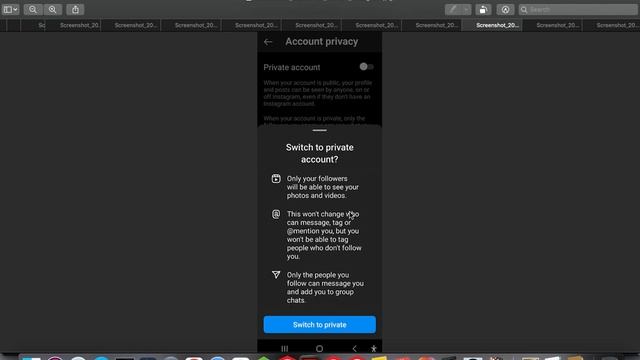
Task: Click the Switch to private button
Action: click(320, 324)
